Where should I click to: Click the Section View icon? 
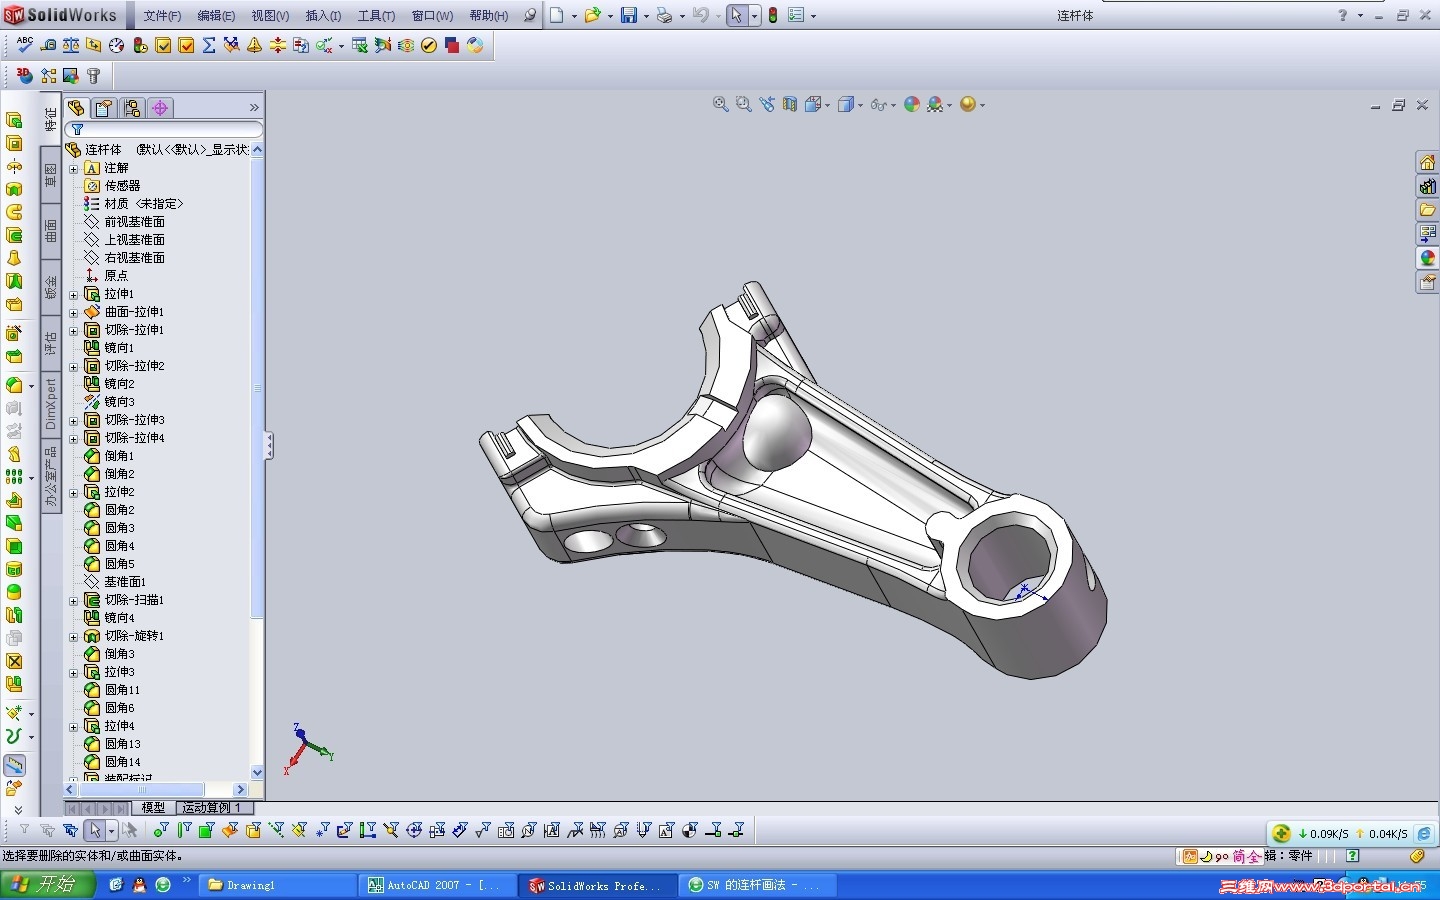click(790, 104)
